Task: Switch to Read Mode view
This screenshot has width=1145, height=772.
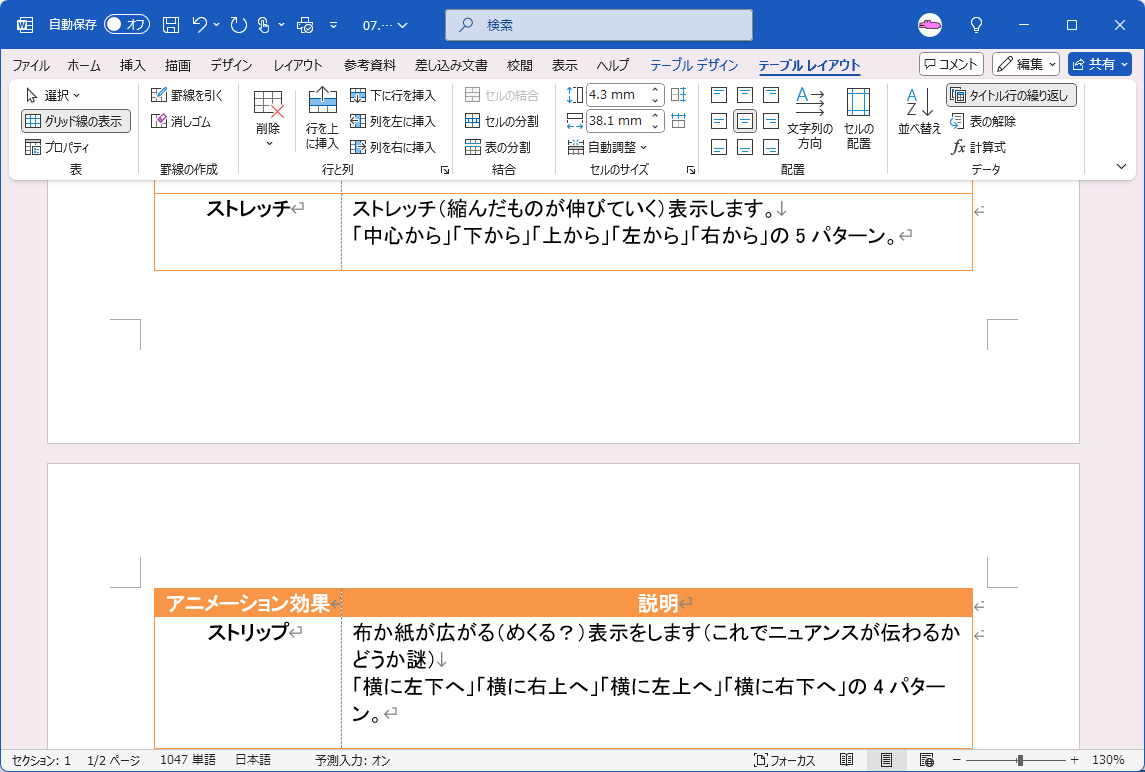Action: coord(846,760)
